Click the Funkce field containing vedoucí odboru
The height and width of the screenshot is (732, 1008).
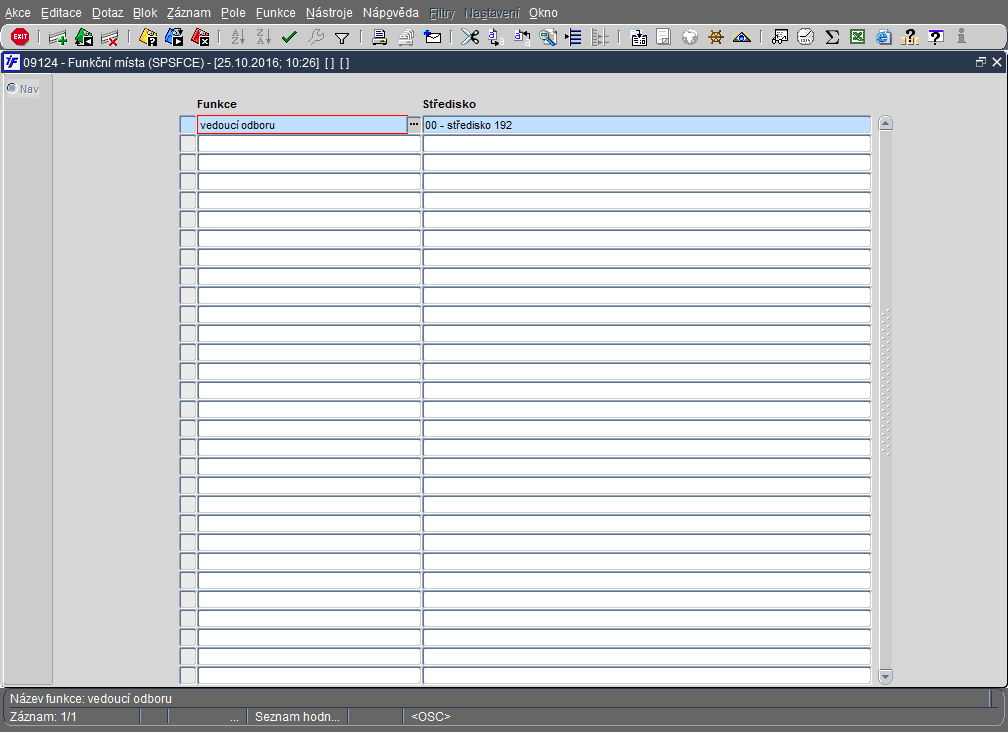(302, 125)
